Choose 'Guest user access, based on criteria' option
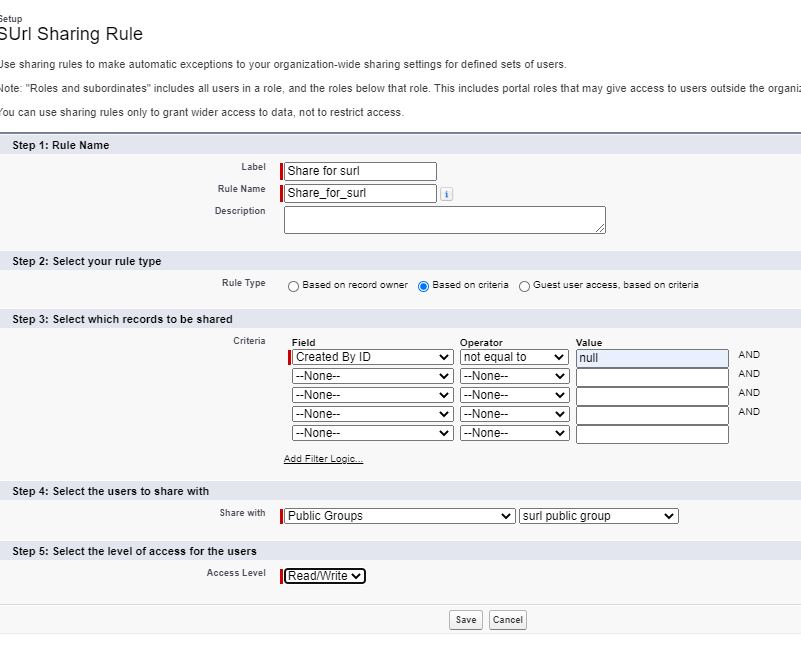 pyautogui.click(x=524, y=286)
